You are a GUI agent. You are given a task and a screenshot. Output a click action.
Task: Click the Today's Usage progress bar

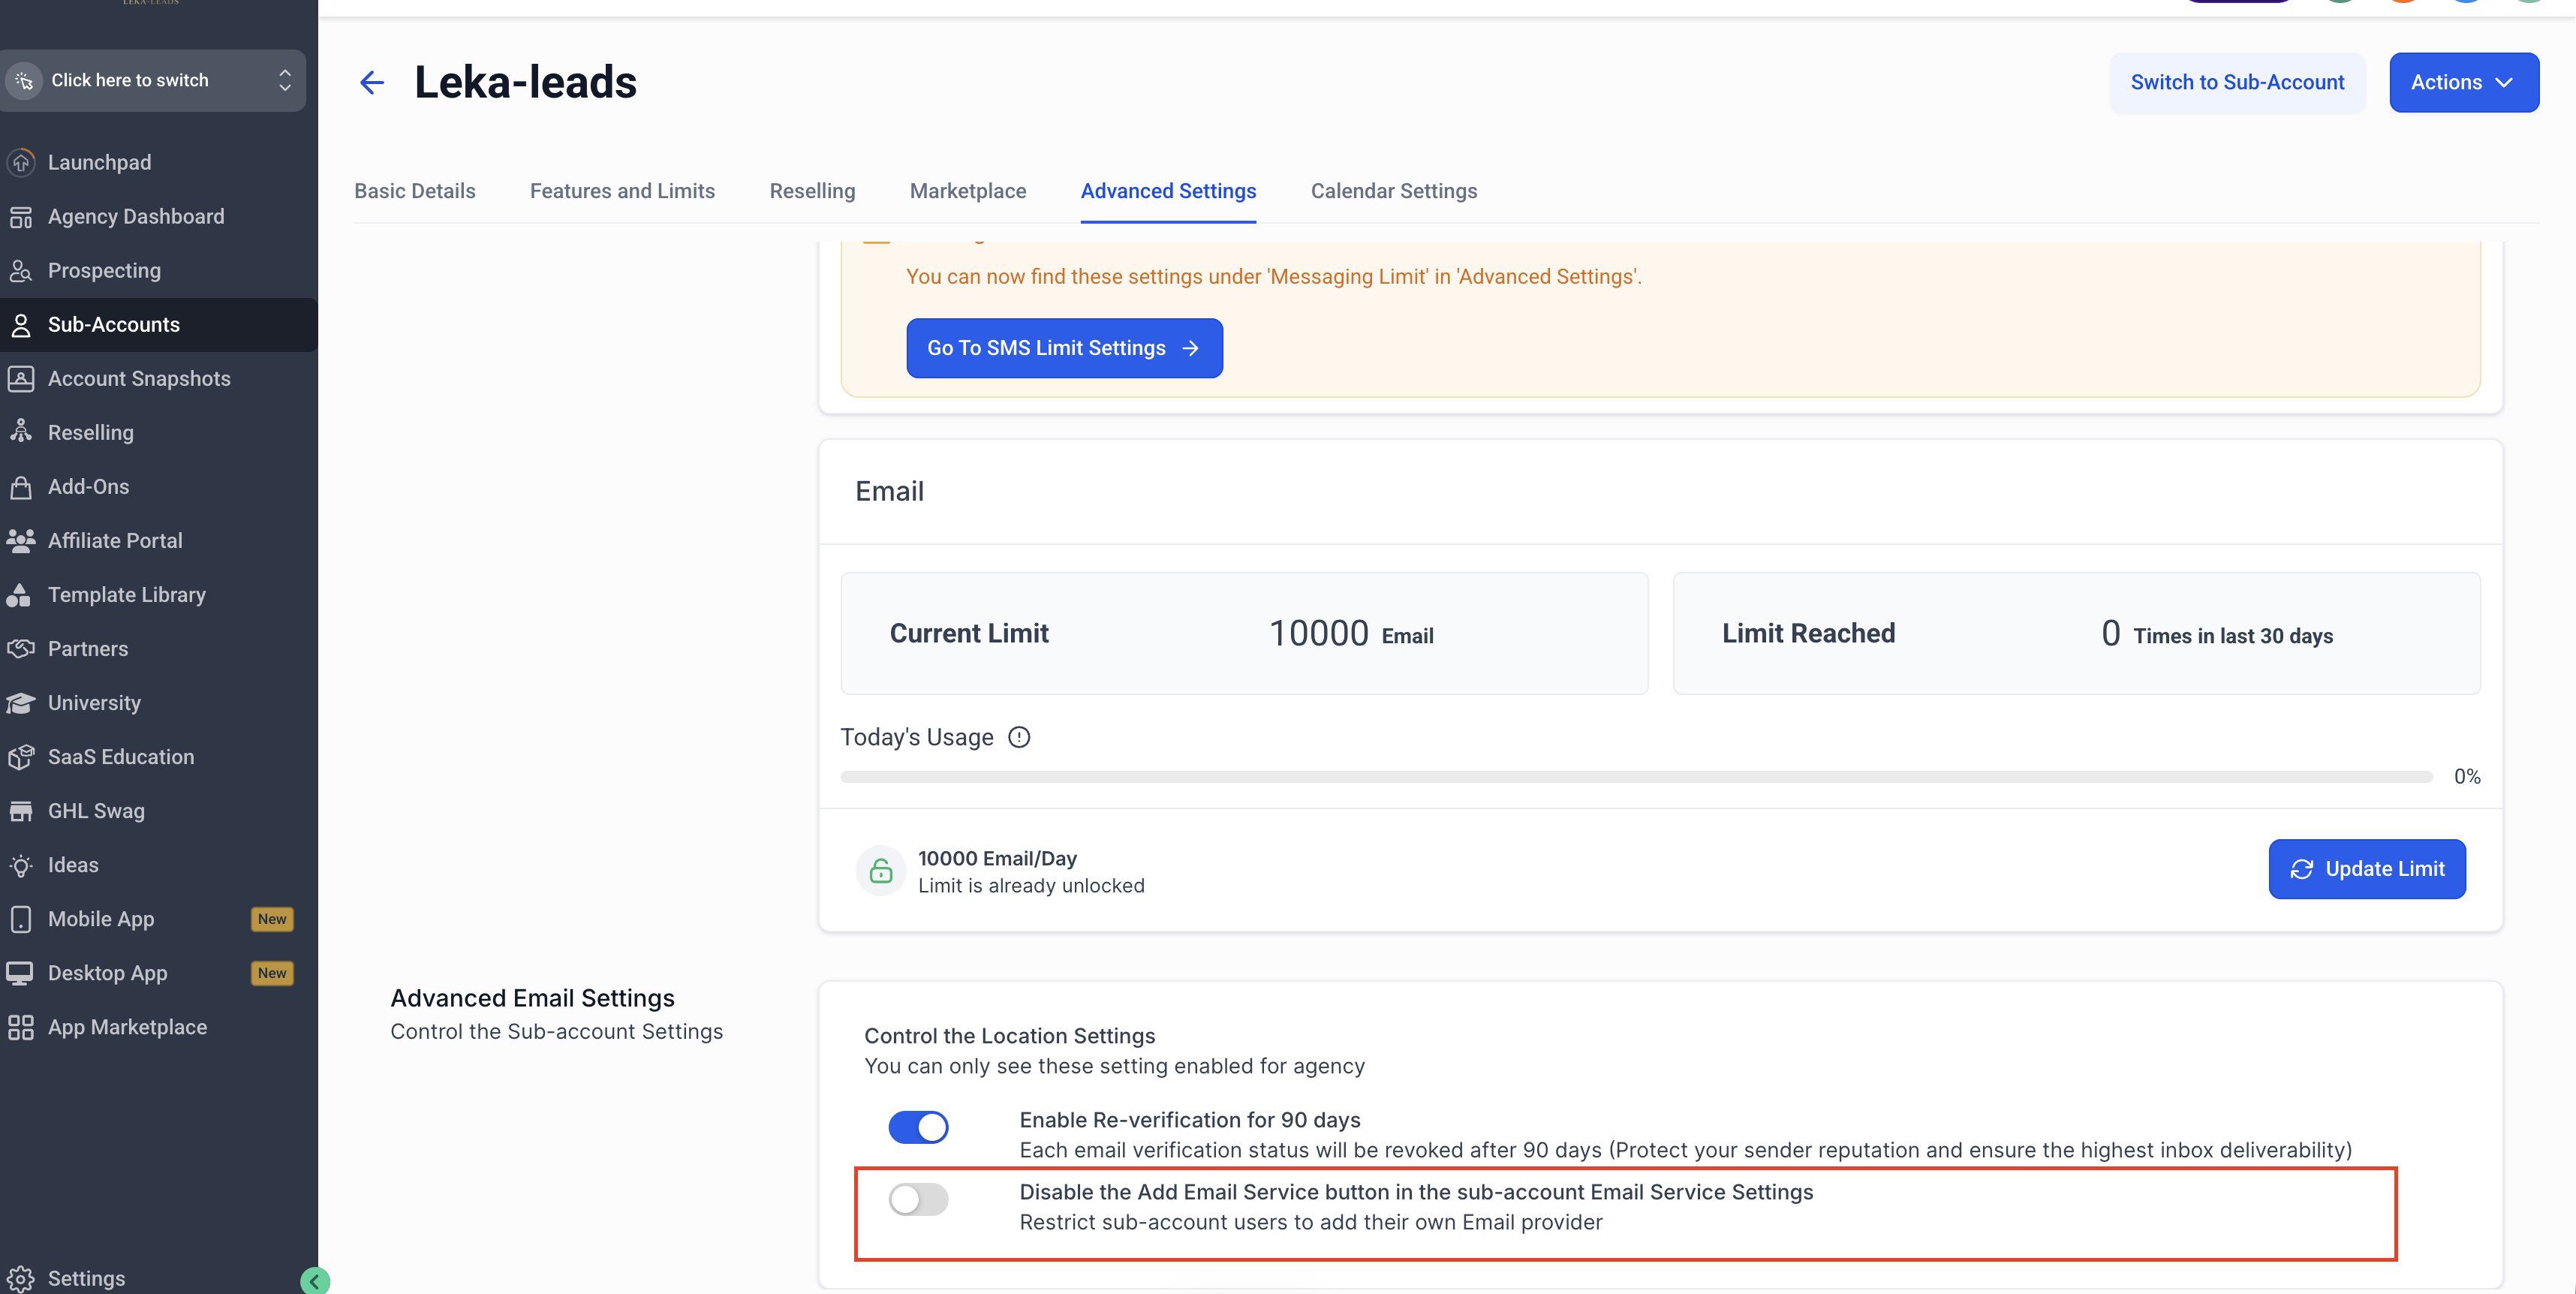[x=1636, y=777]
